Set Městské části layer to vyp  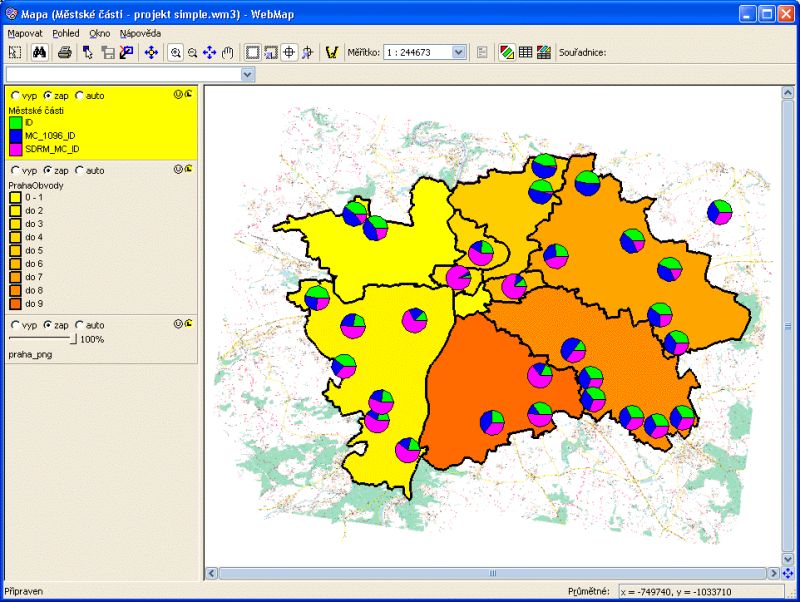[x=15, y=95]
